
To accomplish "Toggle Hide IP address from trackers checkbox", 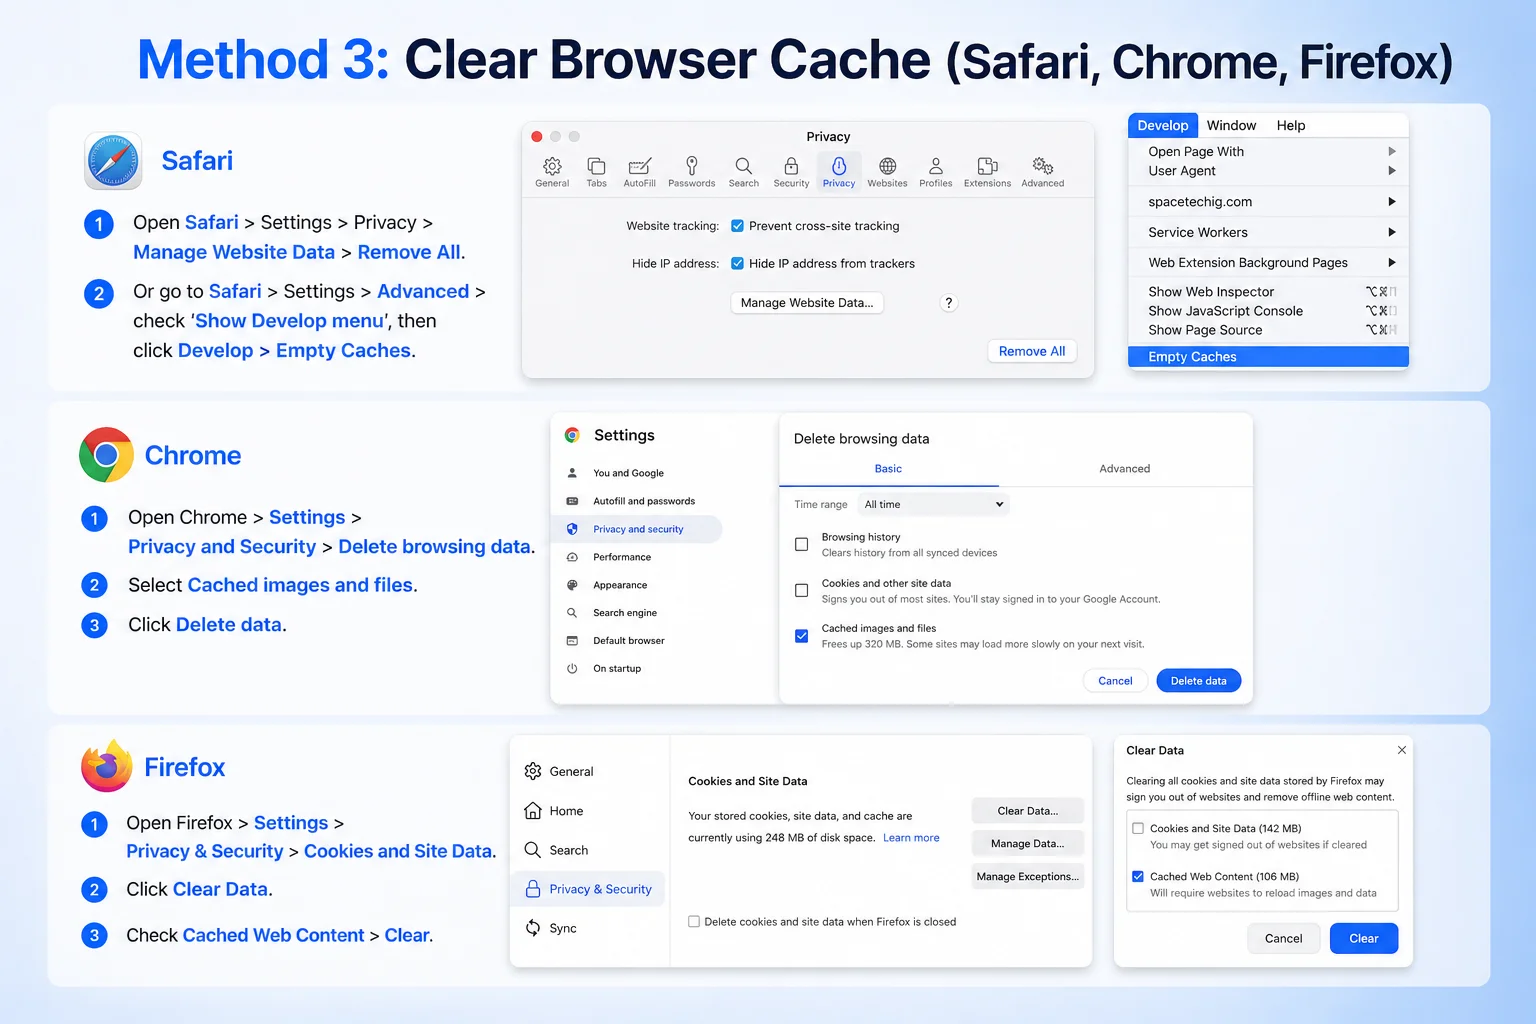I will tap(737, 263).
